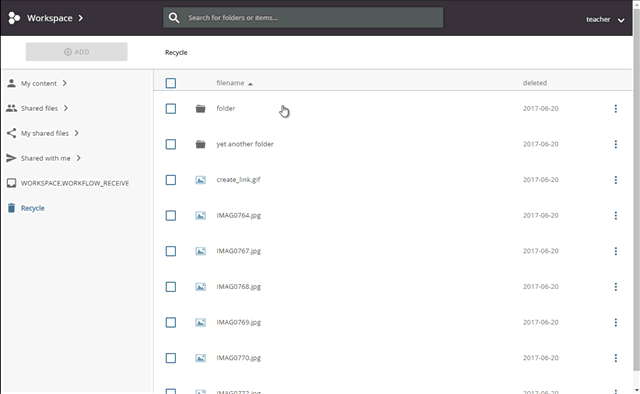Open options menu for 'yet another folder'

pos(616,144)
